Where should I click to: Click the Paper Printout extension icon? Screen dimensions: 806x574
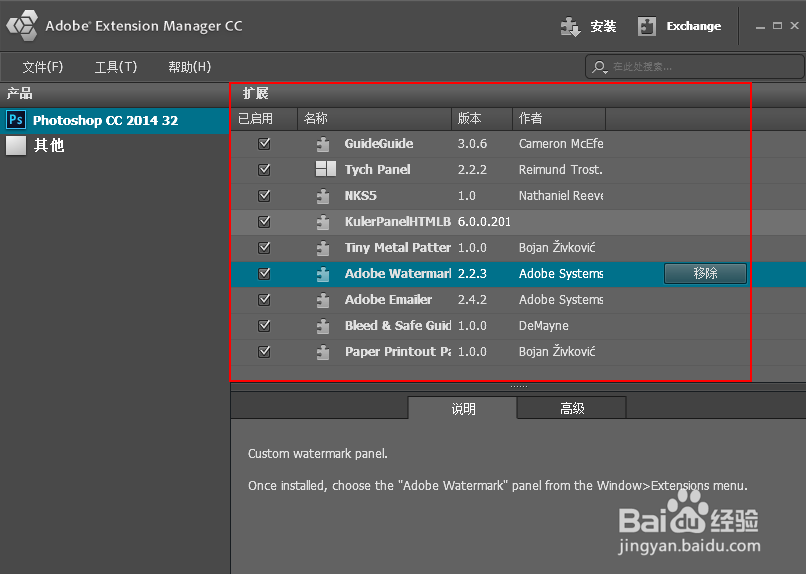(323, 353)
